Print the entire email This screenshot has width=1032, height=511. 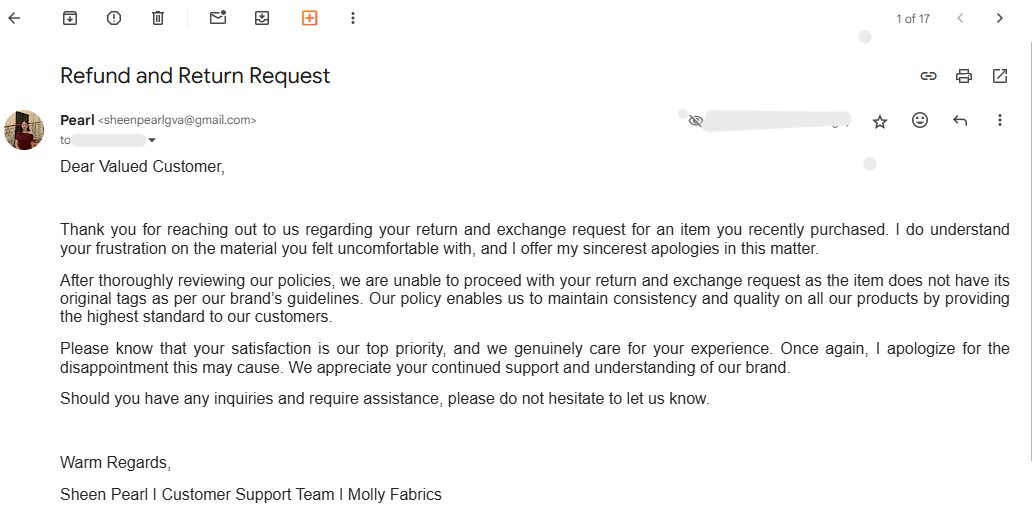pyautogui.click(x=964, y=76)
